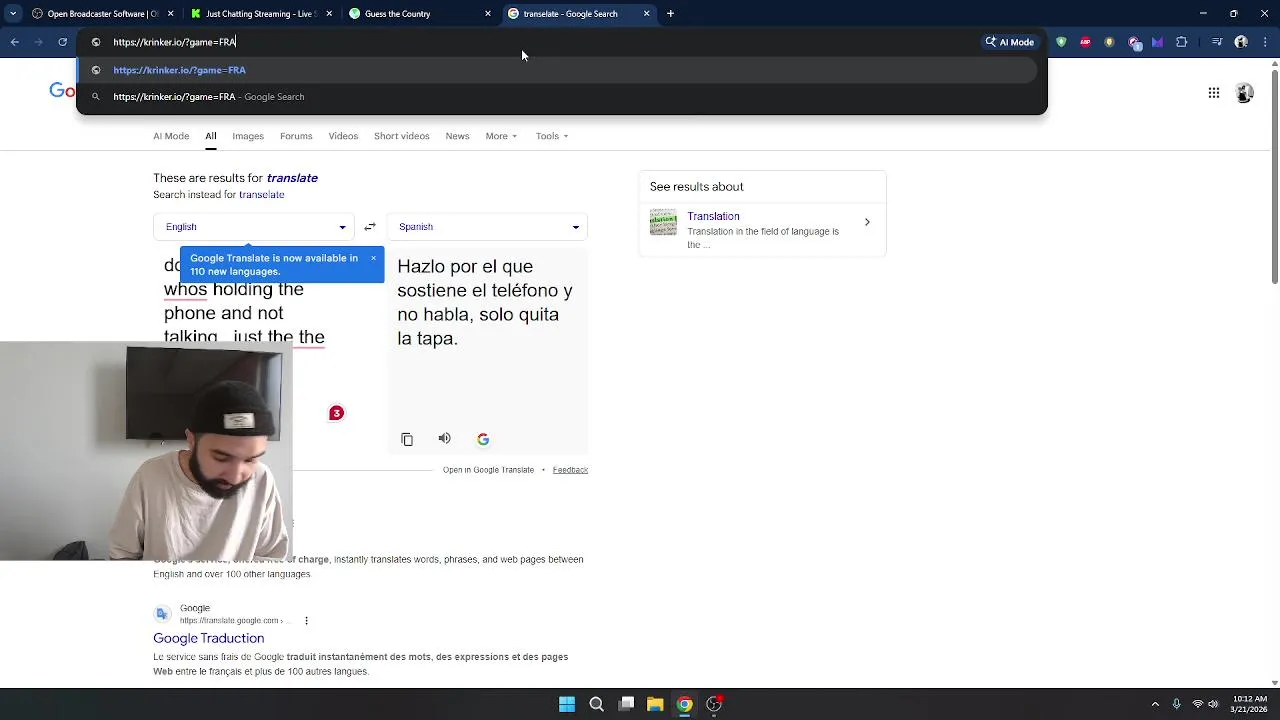Open Chrome three-dot menu

click(x=1264, y=42)
